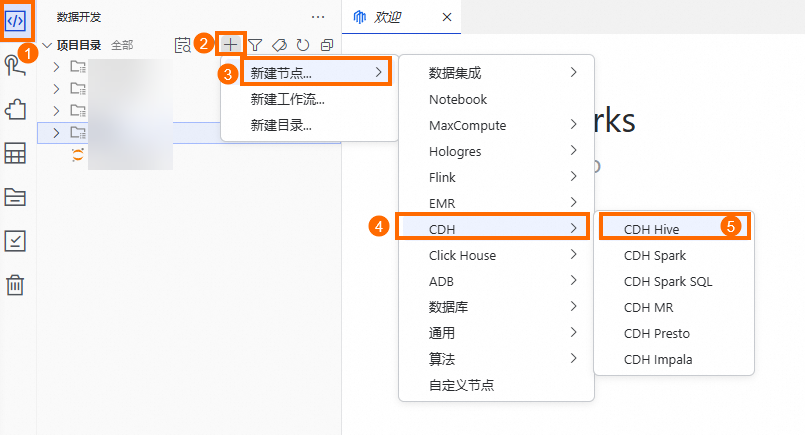The height and width of the screenshot is (435, 805).
Task: Select 新建工作流... menu entry
Action: (x=310, y=99)
